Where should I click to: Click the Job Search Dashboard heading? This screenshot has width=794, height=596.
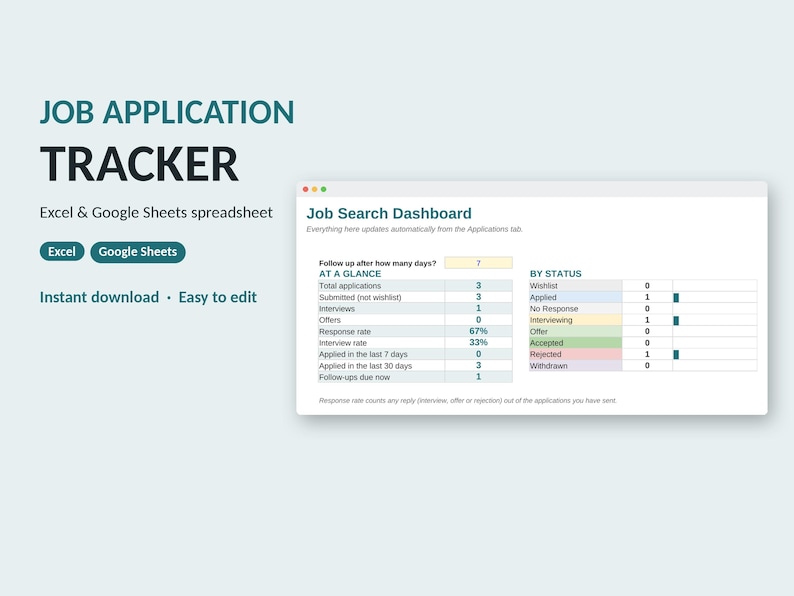(389, 213)
